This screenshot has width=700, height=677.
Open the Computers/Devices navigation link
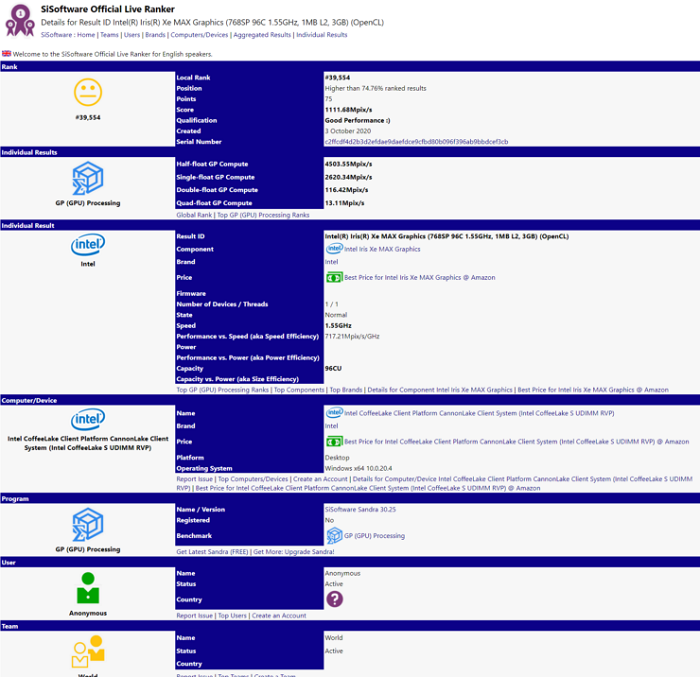199,35
